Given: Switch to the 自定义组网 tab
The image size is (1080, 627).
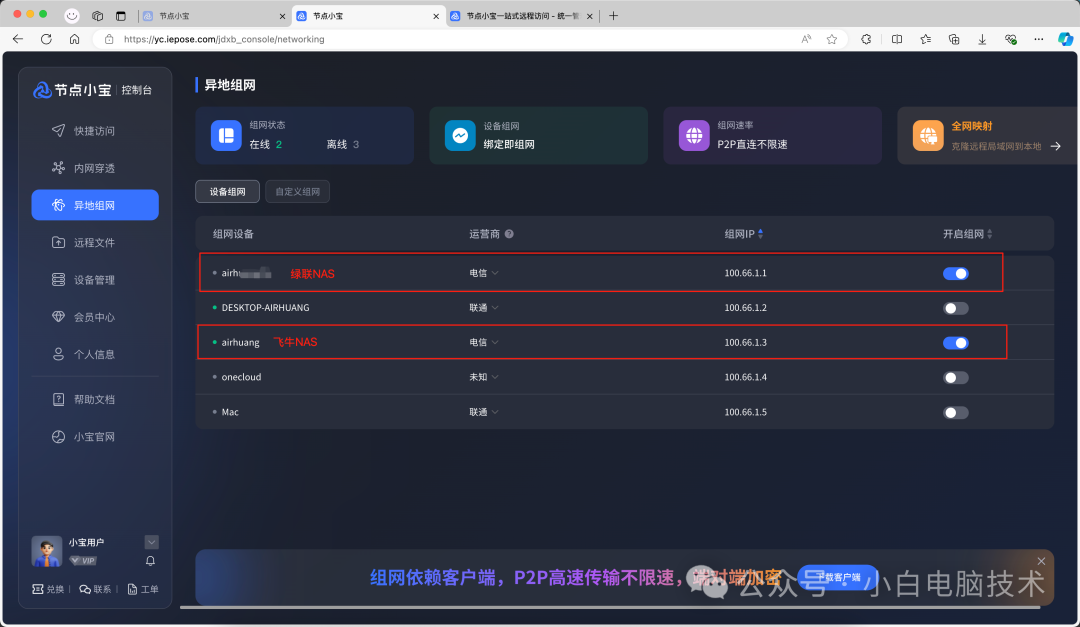Looking at the screenshot, I should (x=298, y=192).
